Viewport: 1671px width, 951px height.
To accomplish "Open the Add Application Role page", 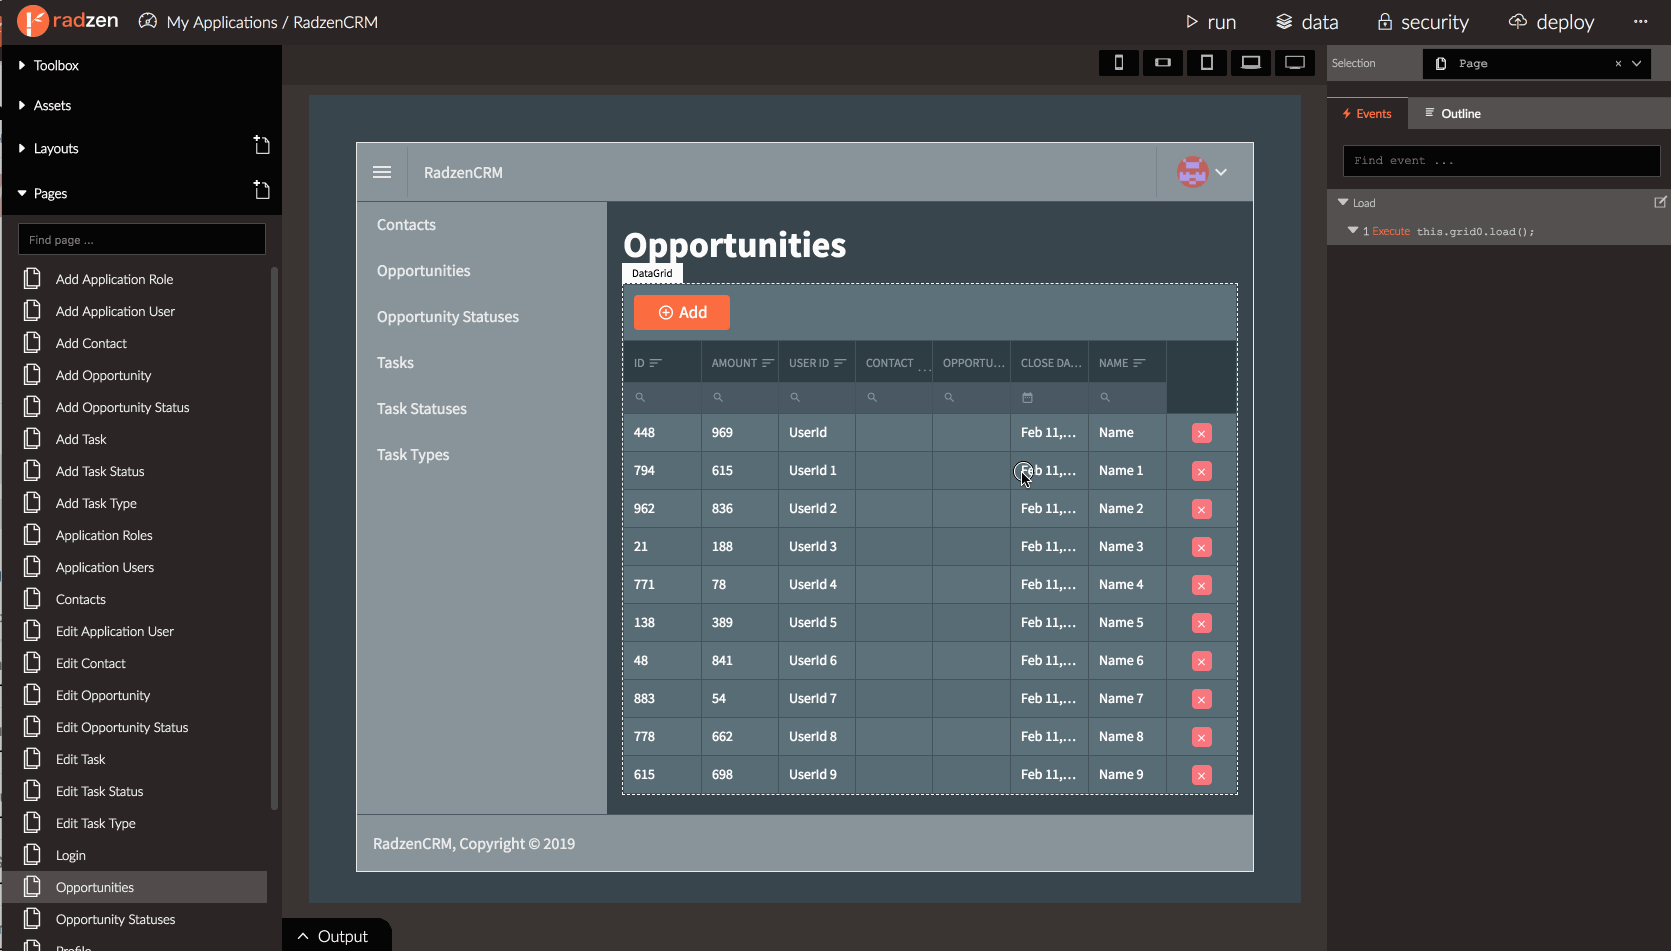I will point(114,279).
